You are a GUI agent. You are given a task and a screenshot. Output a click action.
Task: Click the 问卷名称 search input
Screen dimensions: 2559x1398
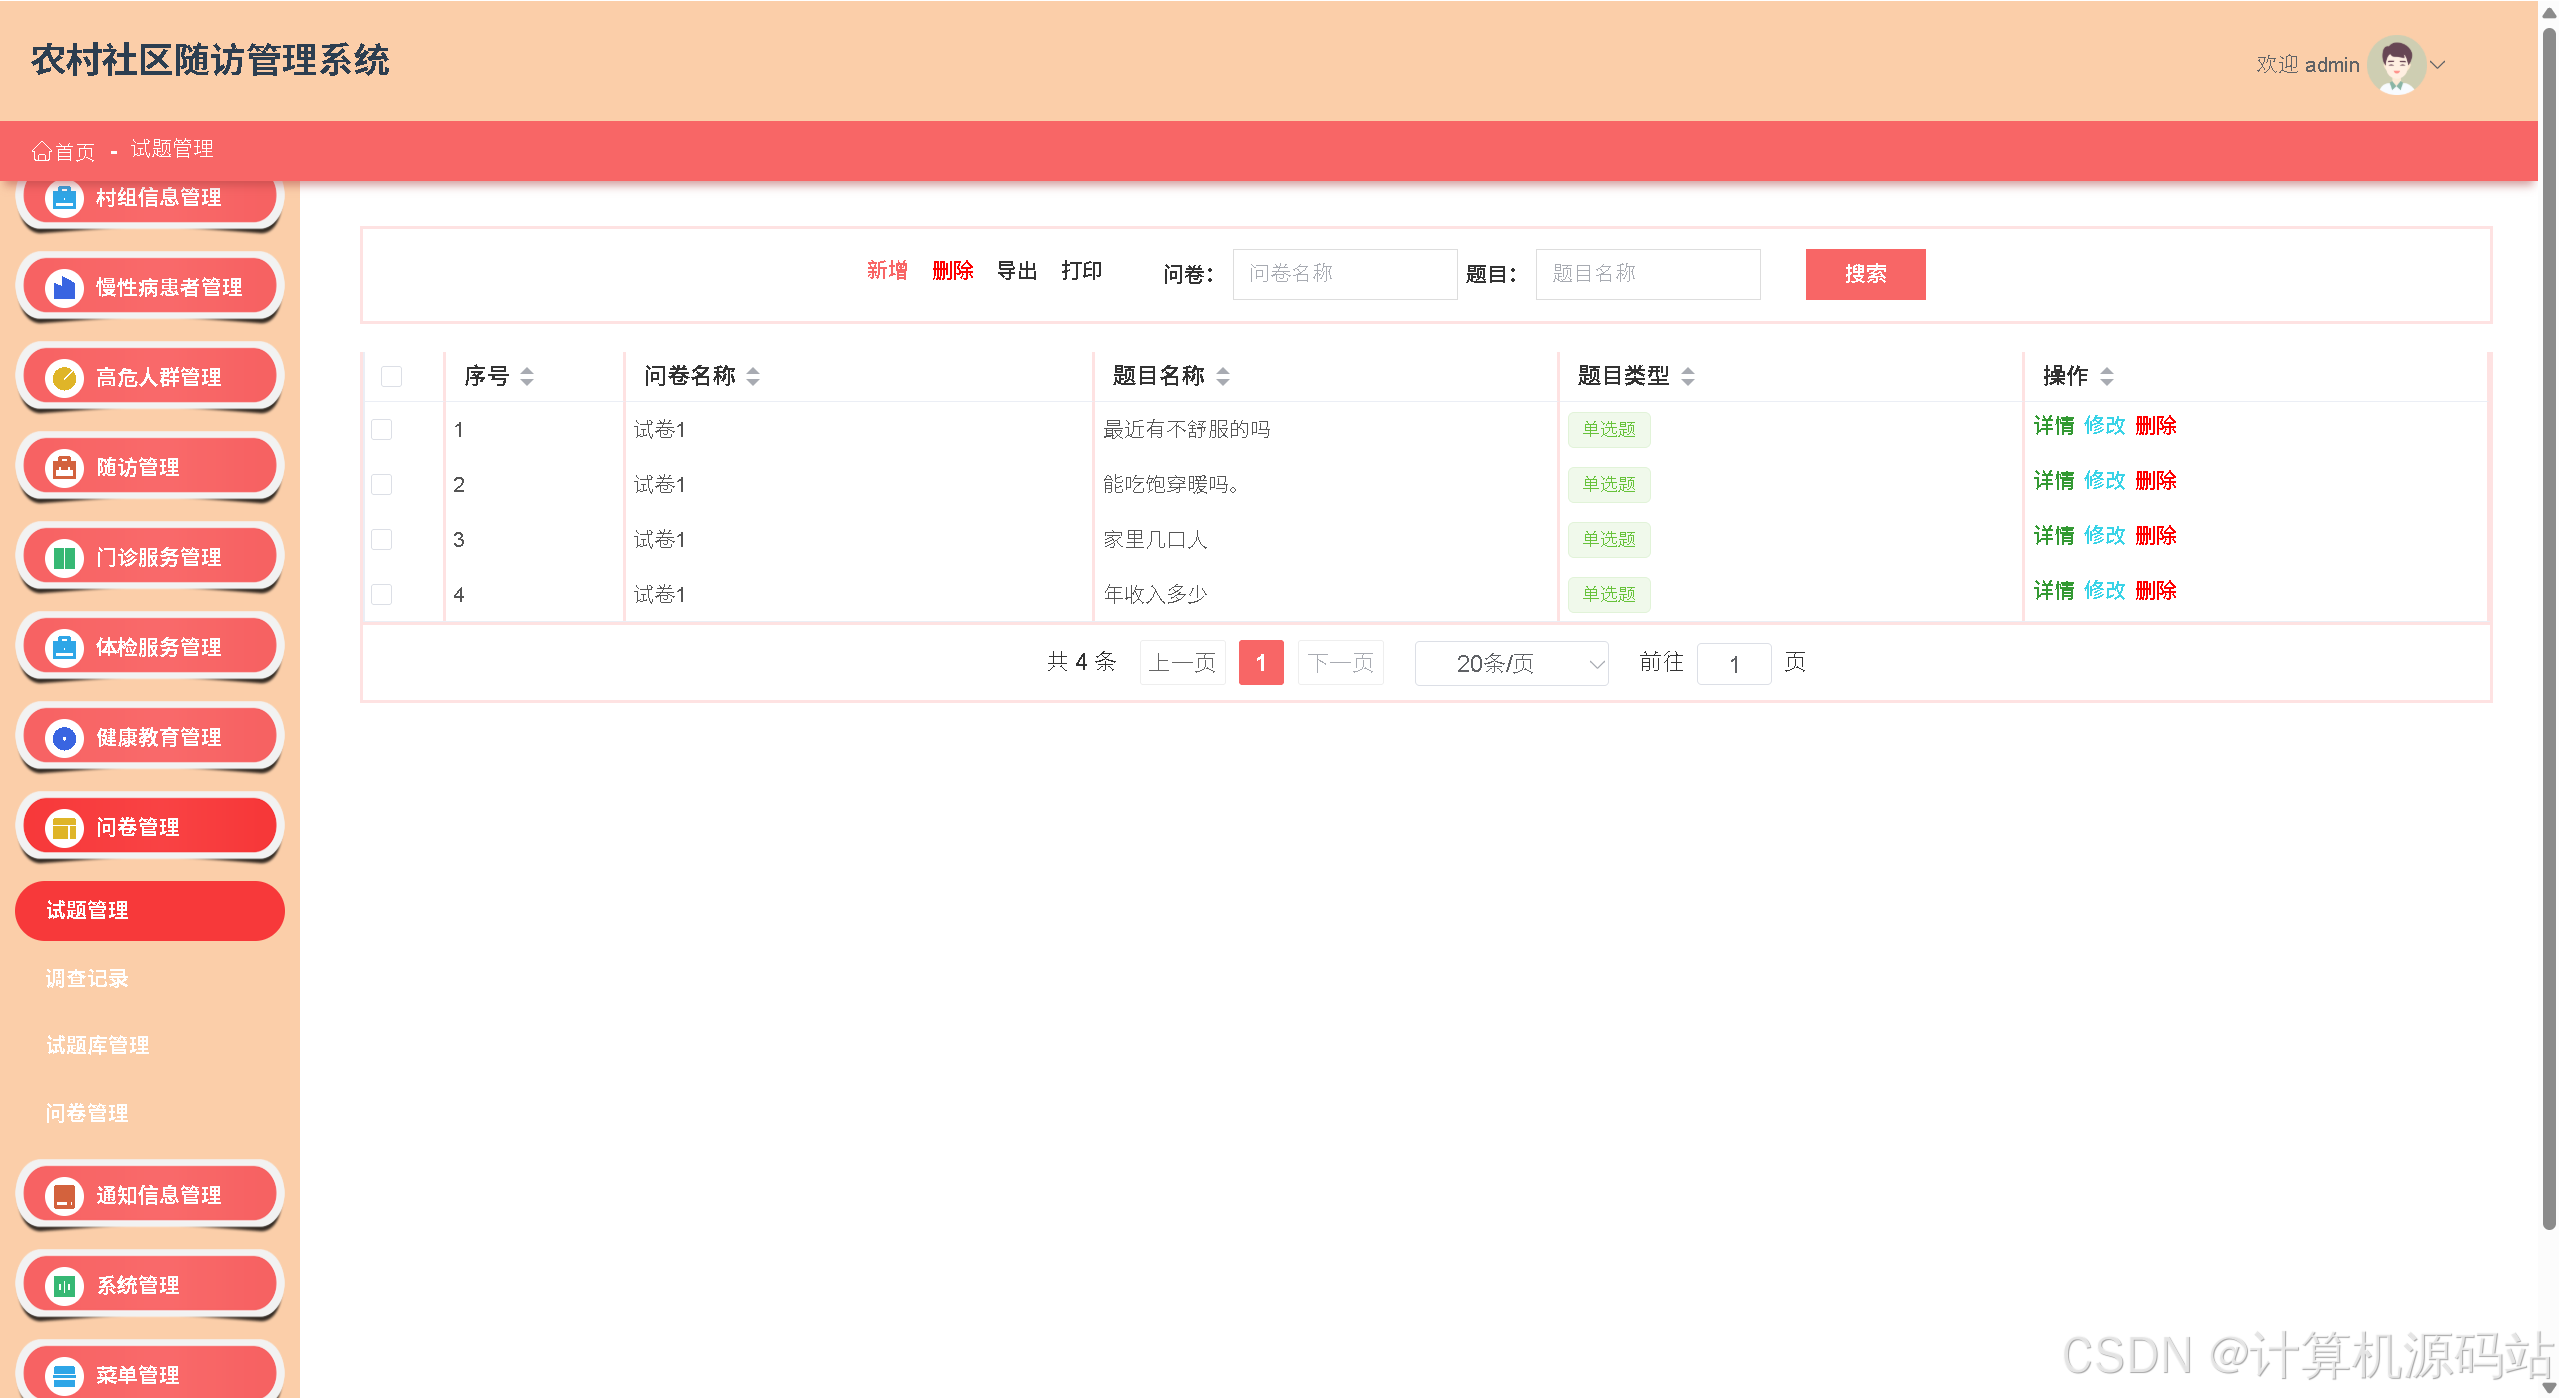click(x=1344, y=274)
